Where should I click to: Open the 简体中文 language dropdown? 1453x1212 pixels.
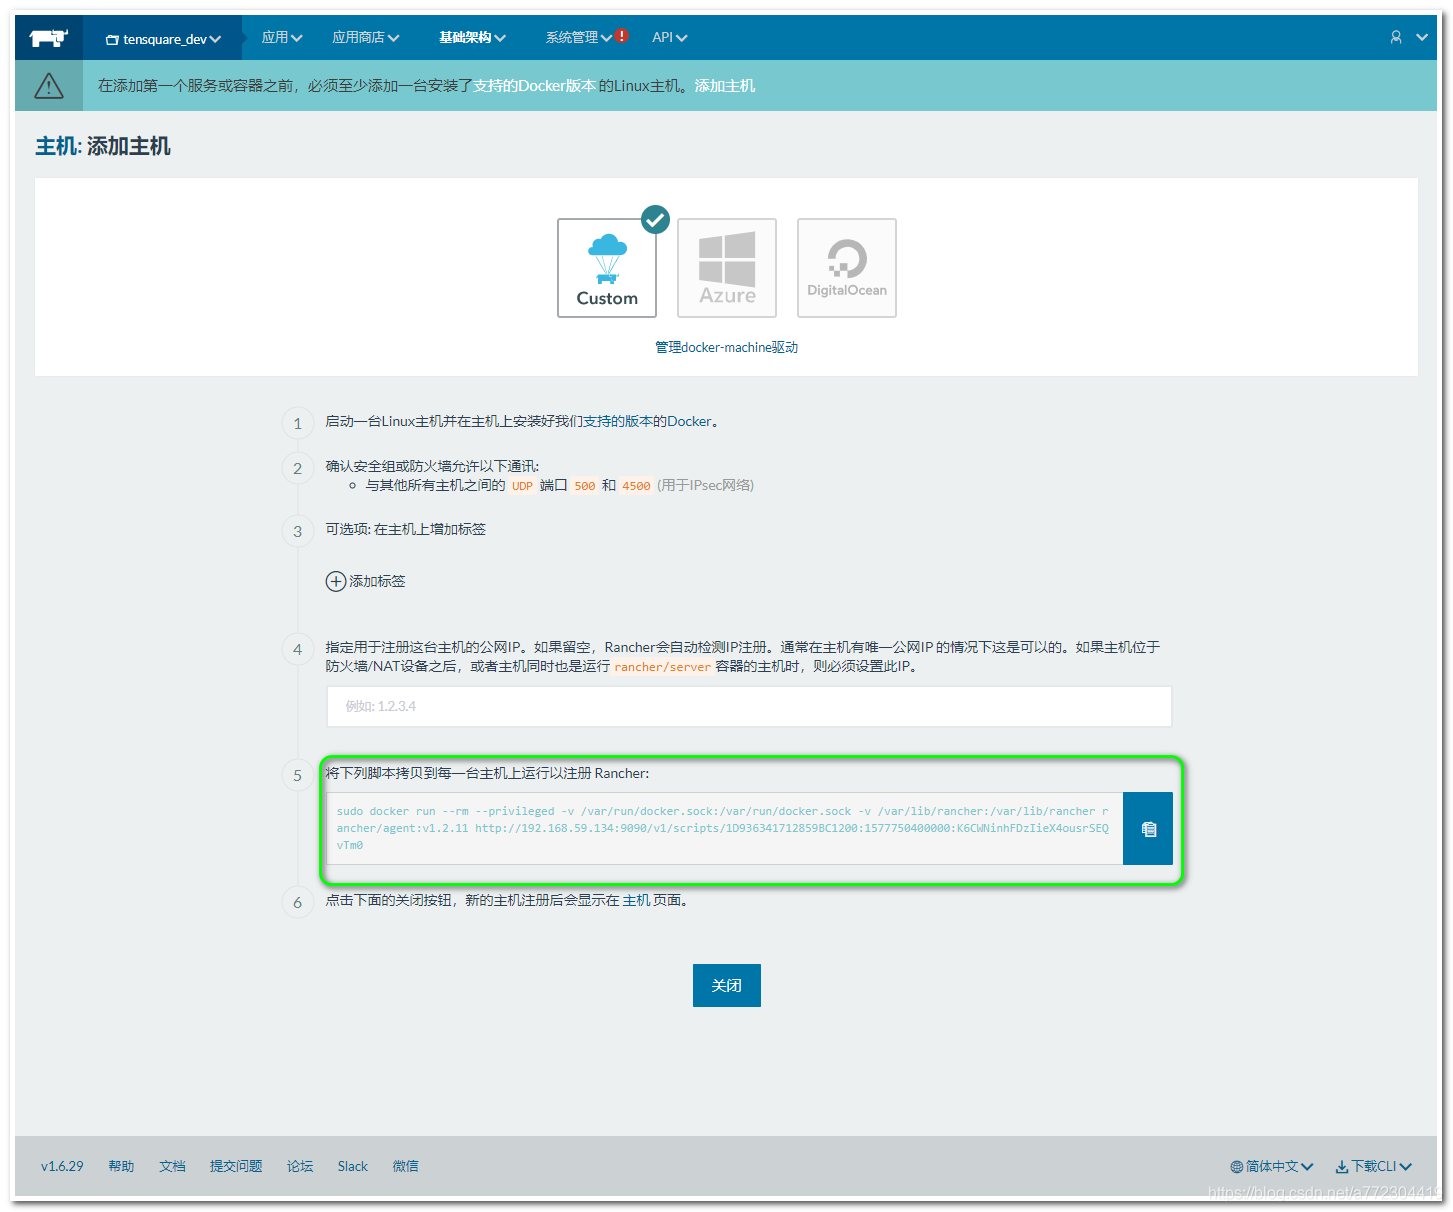pyautogui.click(x=1272, y=1166)
